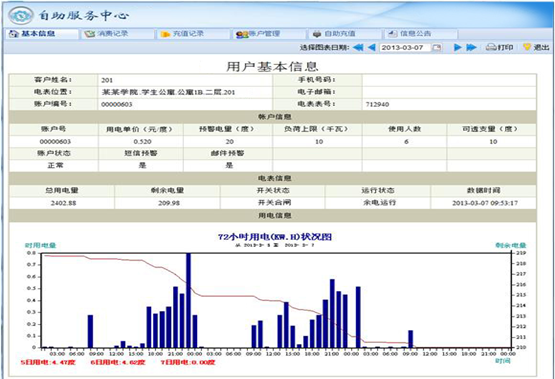Click the 消费记录 tab icon
Viewport: 555px width, 379px height.
[x=89, y=34]
